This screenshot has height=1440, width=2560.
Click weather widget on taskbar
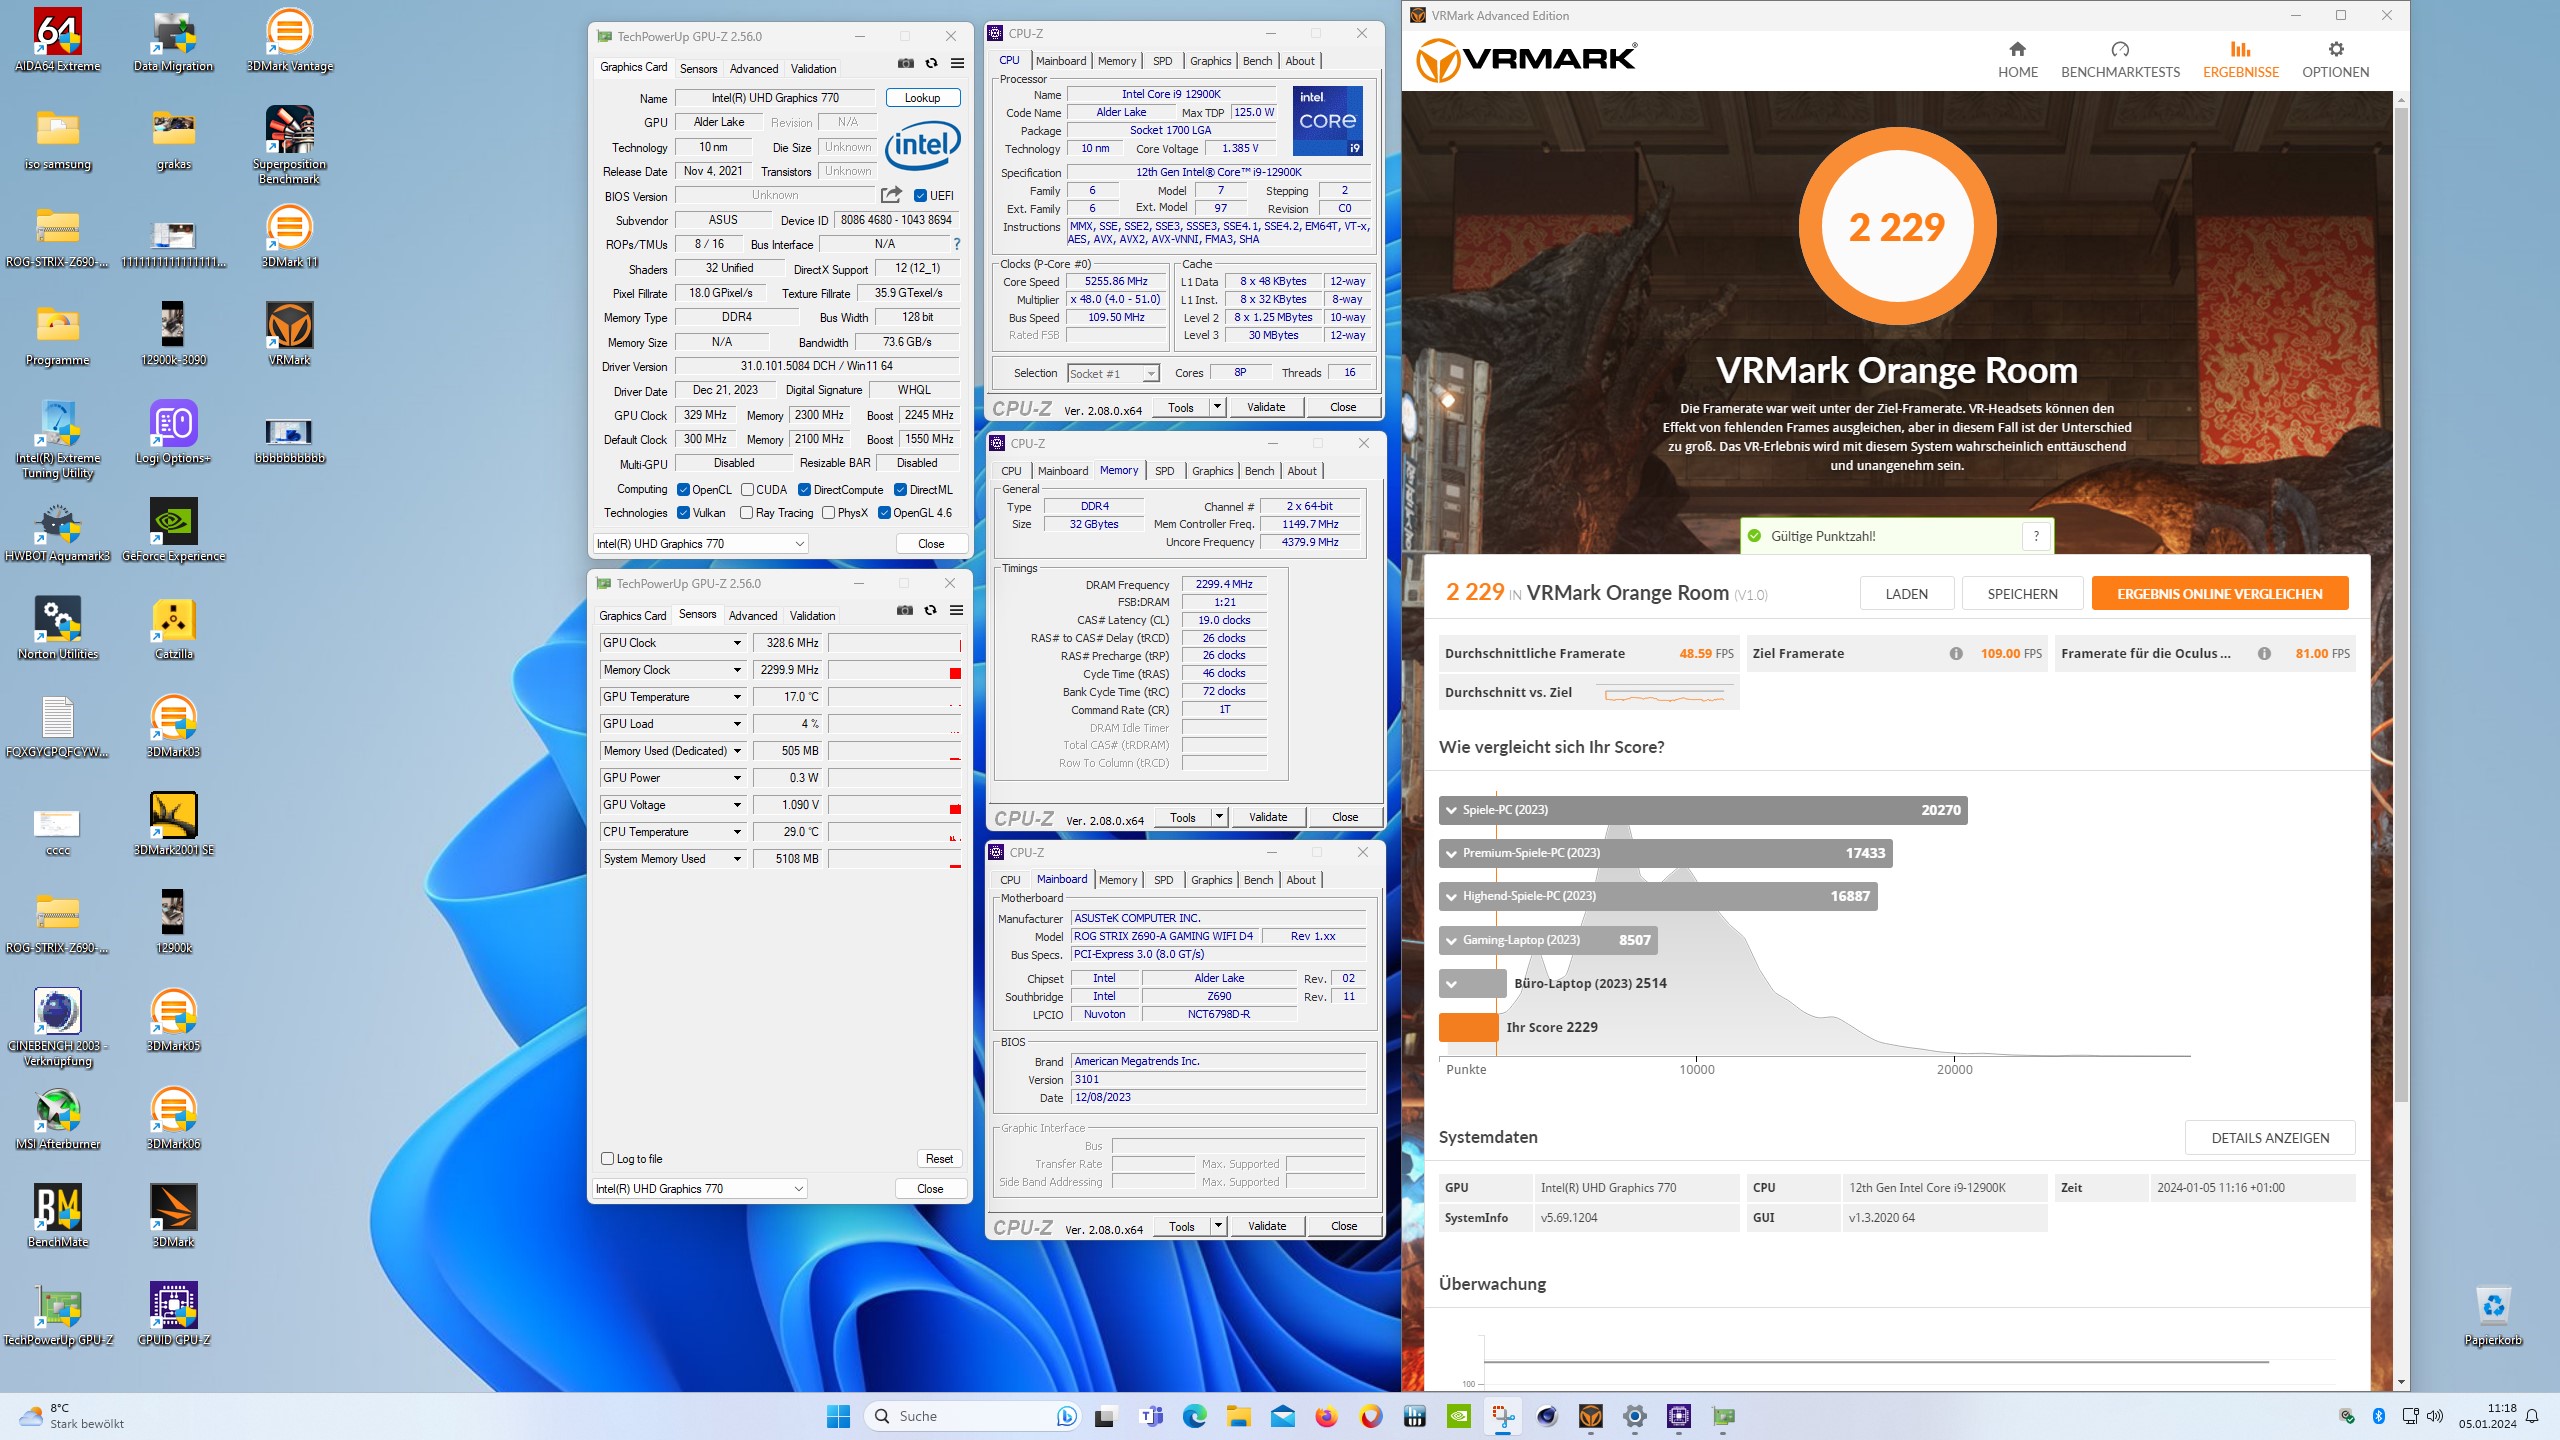click(x=72, y=1416)
